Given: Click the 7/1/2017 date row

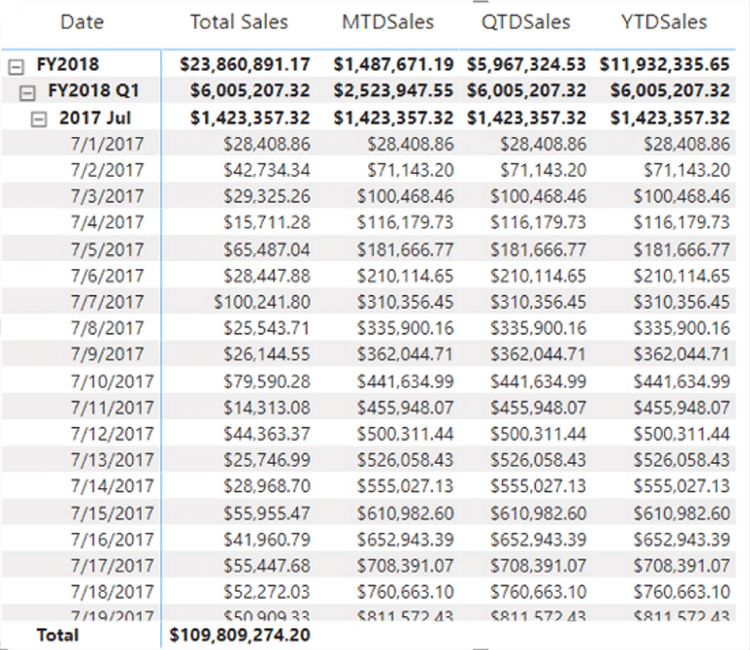Looking at the screenshot, I should [x=107, y=144].
